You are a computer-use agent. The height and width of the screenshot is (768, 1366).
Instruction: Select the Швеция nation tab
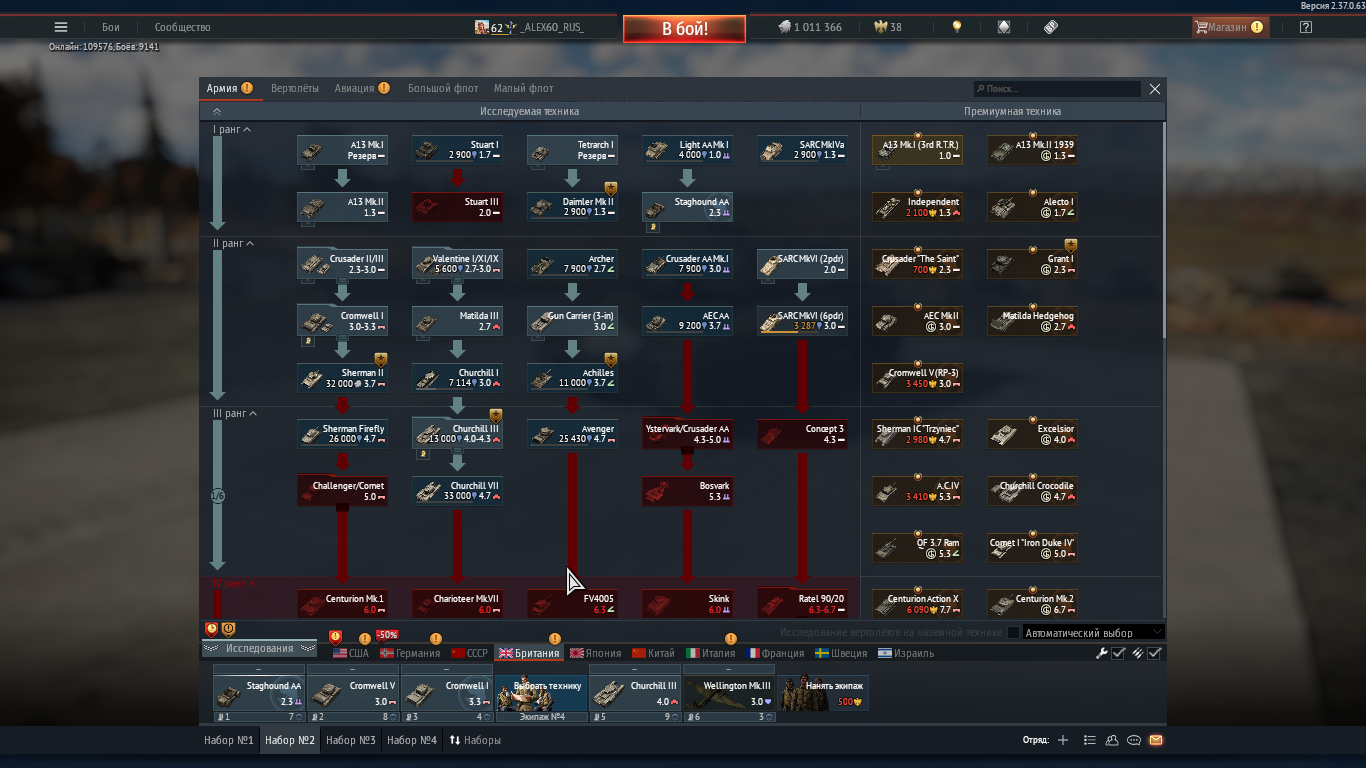840,653
